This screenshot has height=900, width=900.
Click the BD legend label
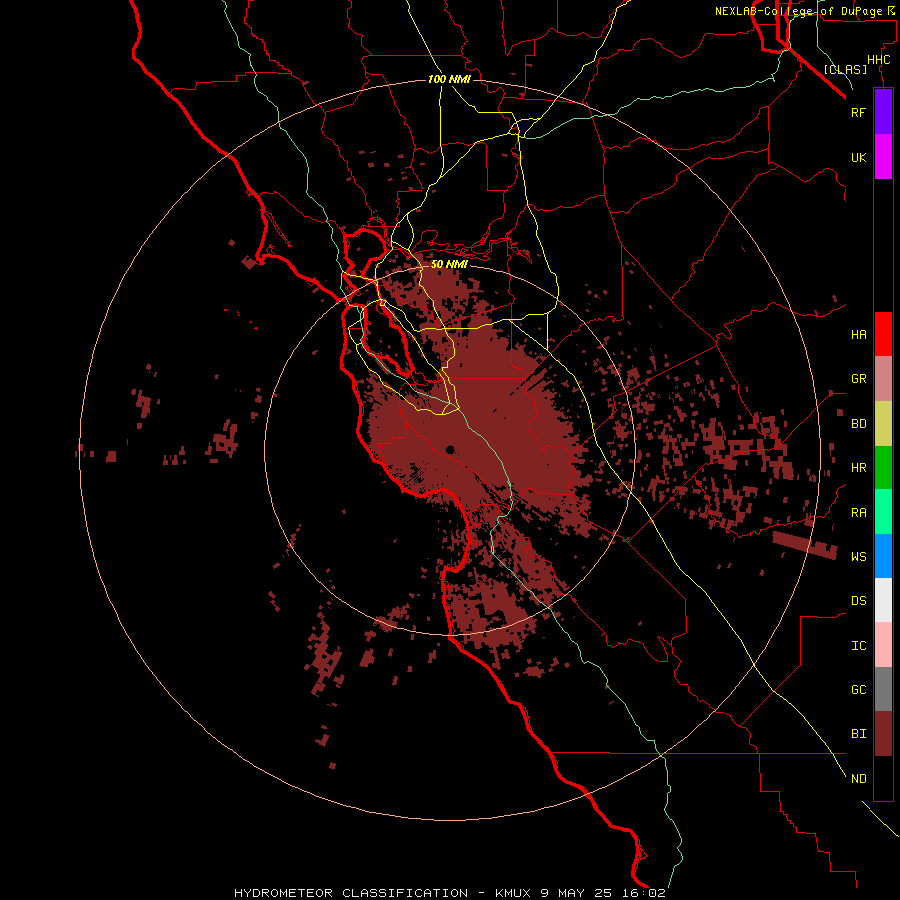tap(859, 424)
